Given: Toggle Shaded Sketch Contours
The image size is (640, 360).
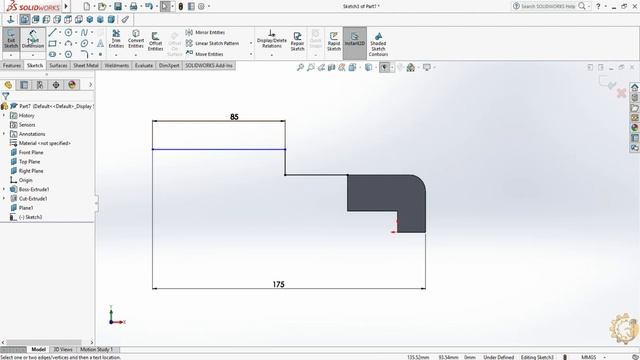Looking at the screenshot, I should pos(378,44).
